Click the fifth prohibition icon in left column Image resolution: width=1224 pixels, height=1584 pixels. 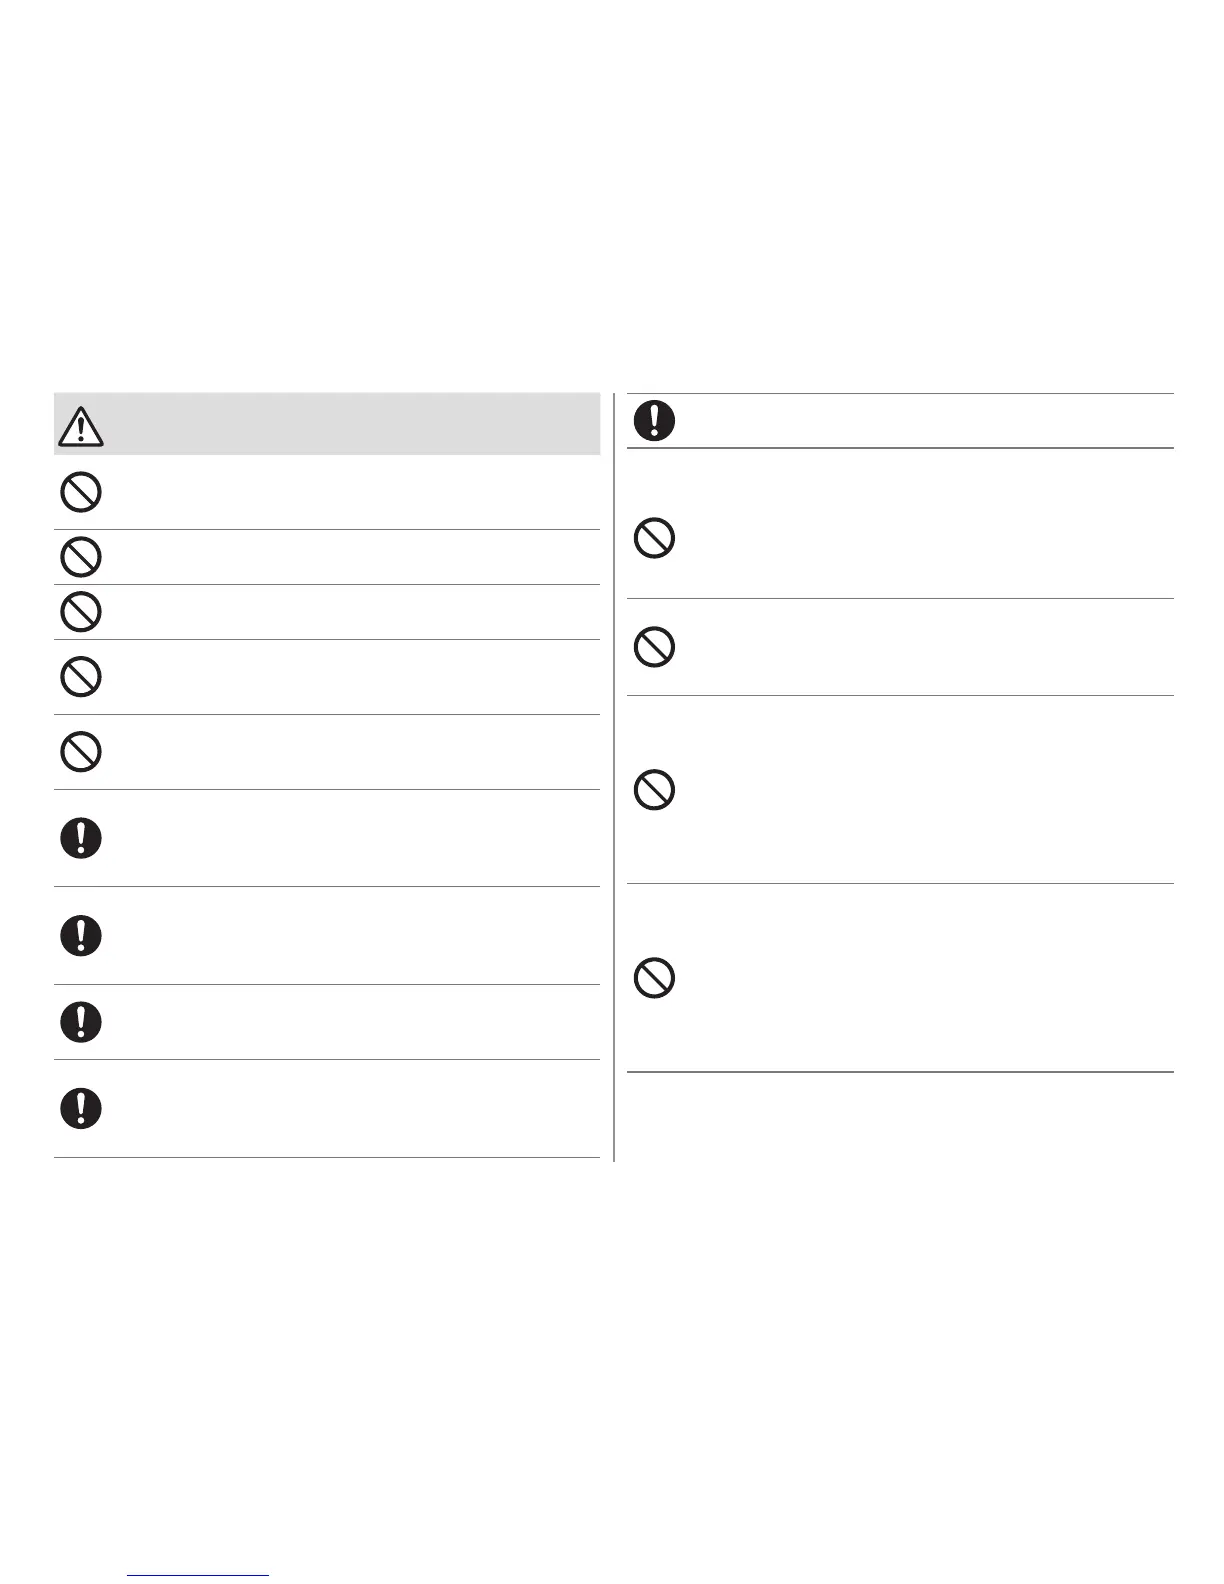[81, 751]
